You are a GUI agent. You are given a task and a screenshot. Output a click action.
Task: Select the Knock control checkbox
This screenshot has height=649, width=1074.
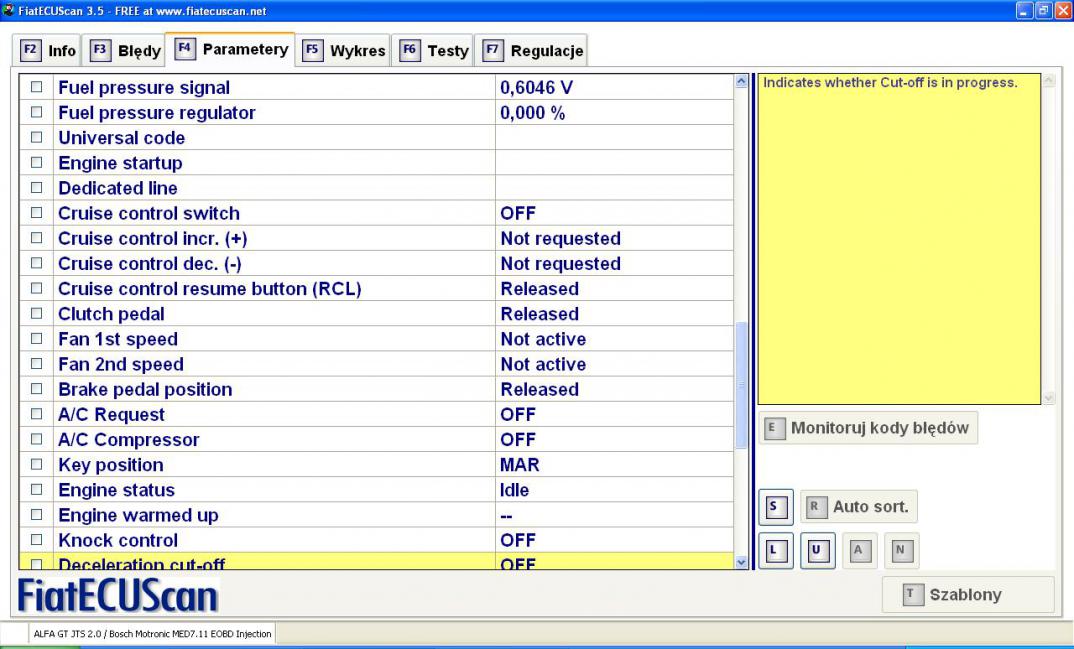[x=37, y=541]
